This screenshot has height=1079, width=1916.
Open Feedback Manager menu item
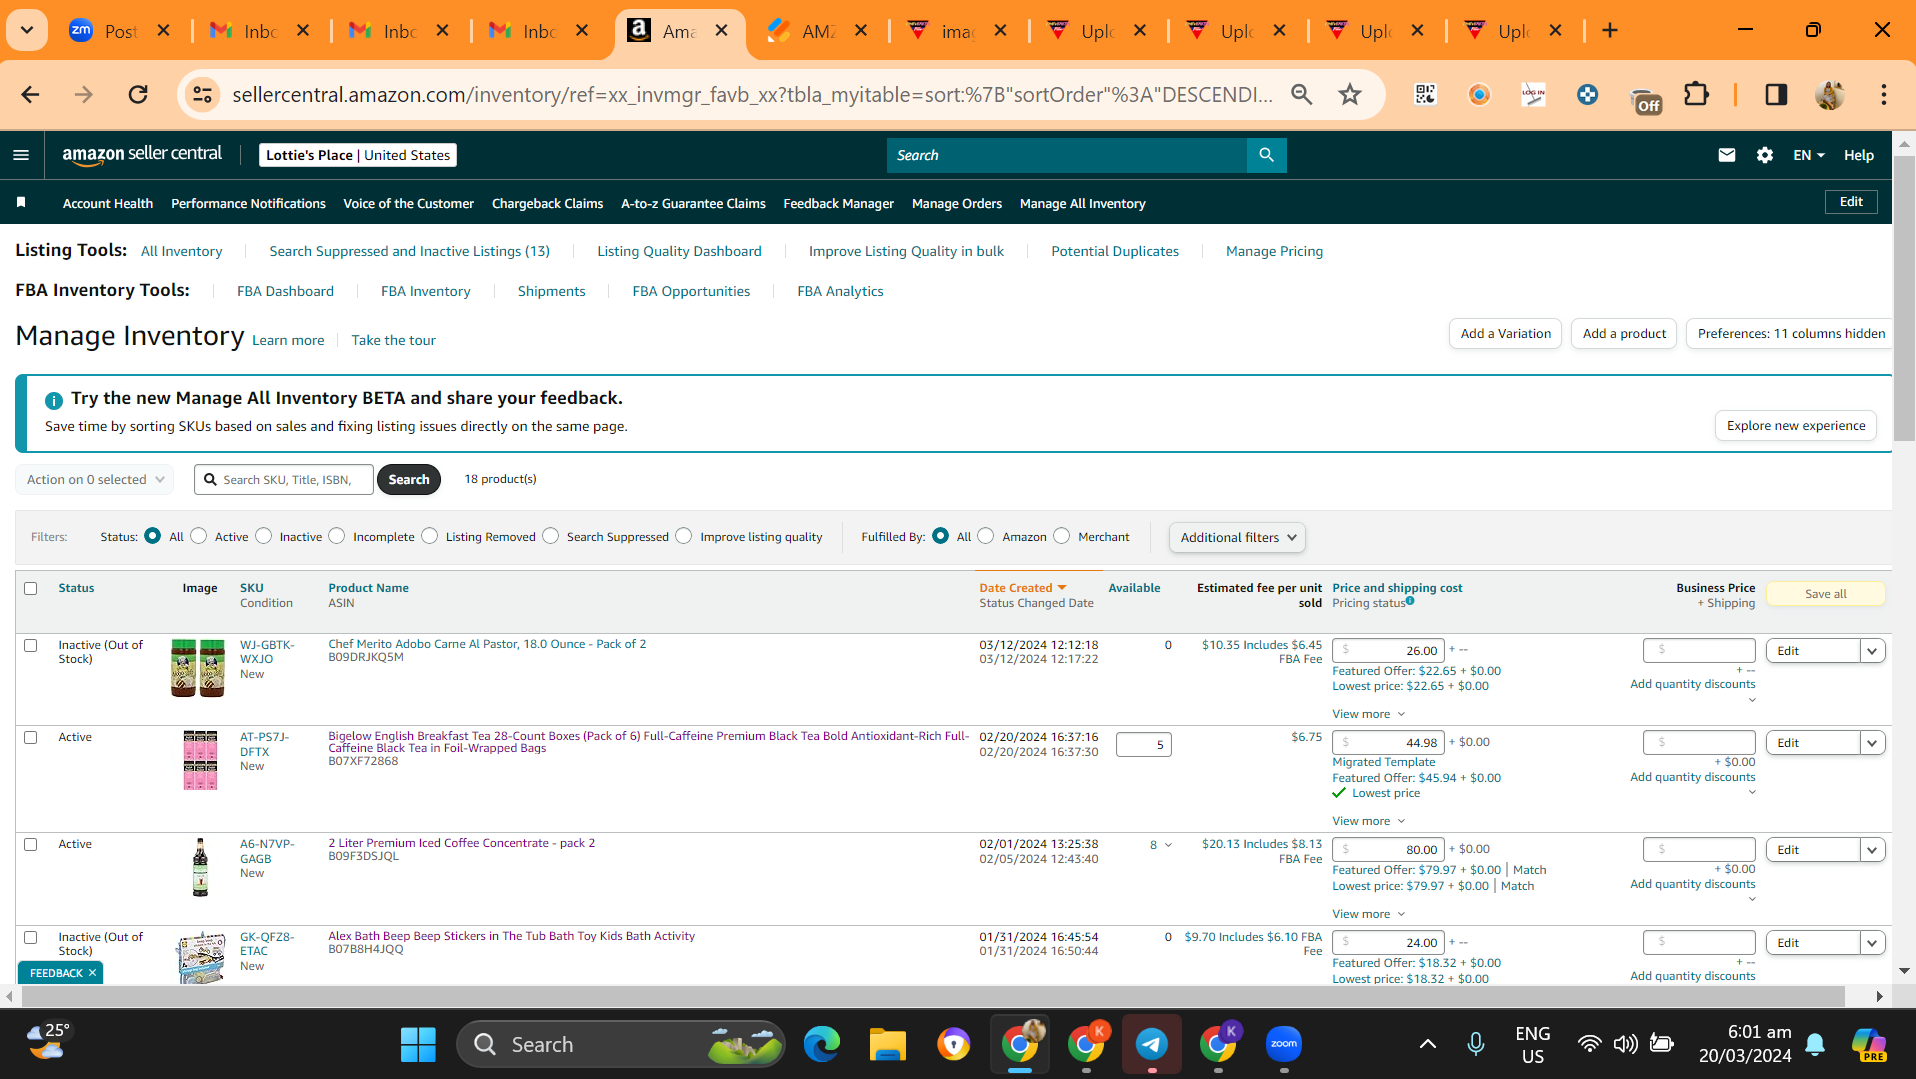(x=838, y=203)
